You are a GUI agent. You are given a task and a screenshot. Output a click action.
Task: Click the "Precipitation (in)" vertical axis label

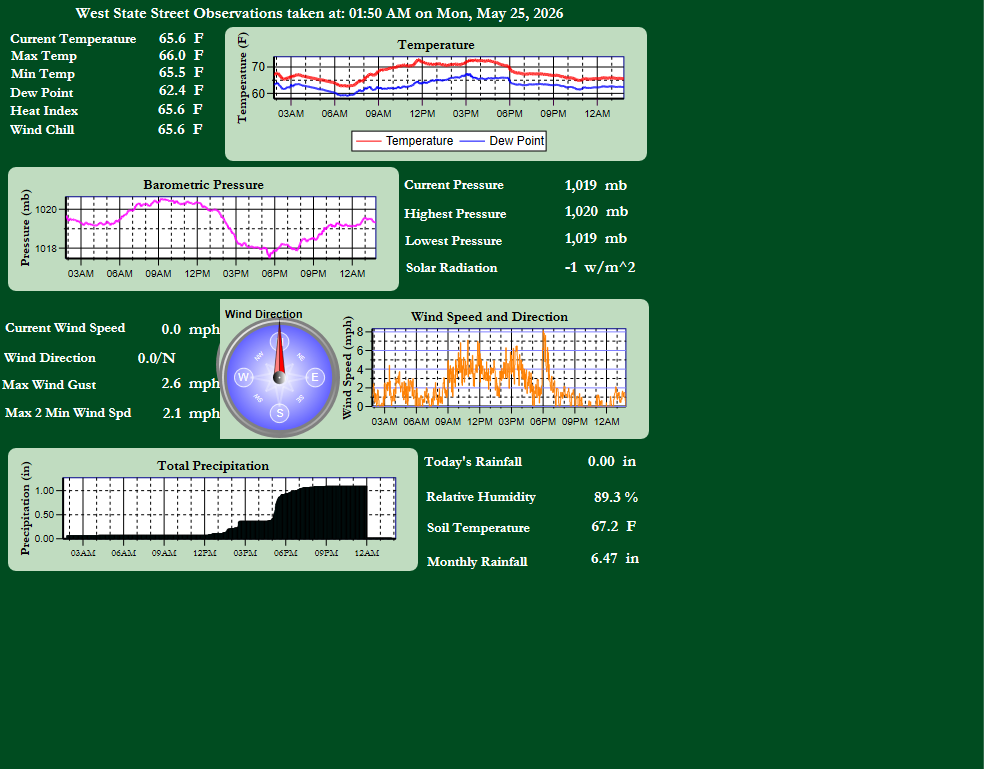[25, 508]
